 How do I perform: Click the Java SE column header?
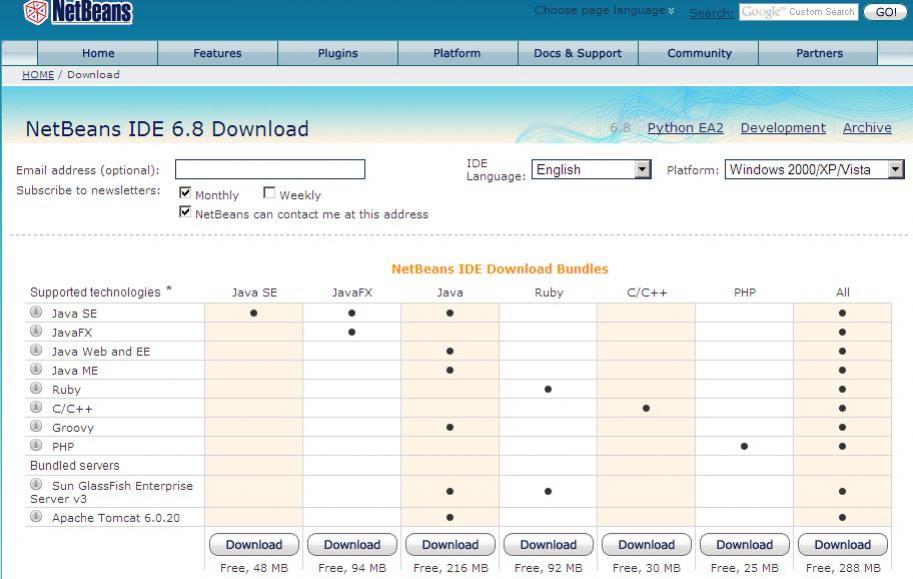coord(254,292)
